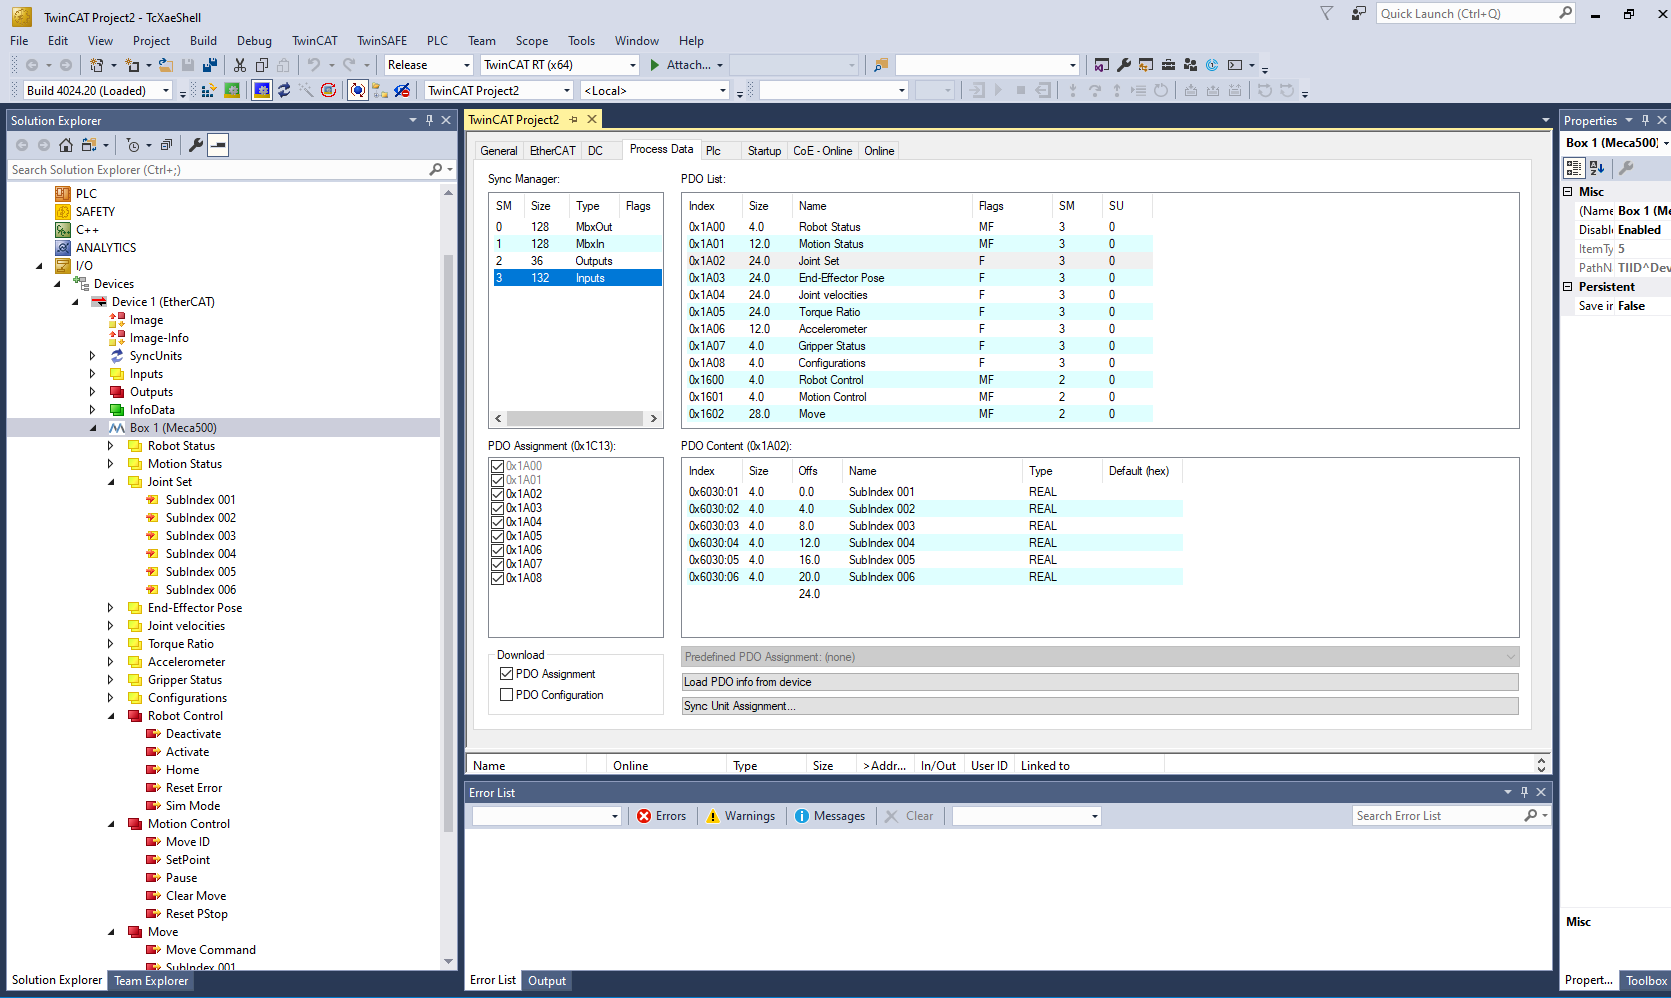Click the Home icon in Solution Explorer
The width and height of the screenshot is (1671, 998).
pos(66,145)
